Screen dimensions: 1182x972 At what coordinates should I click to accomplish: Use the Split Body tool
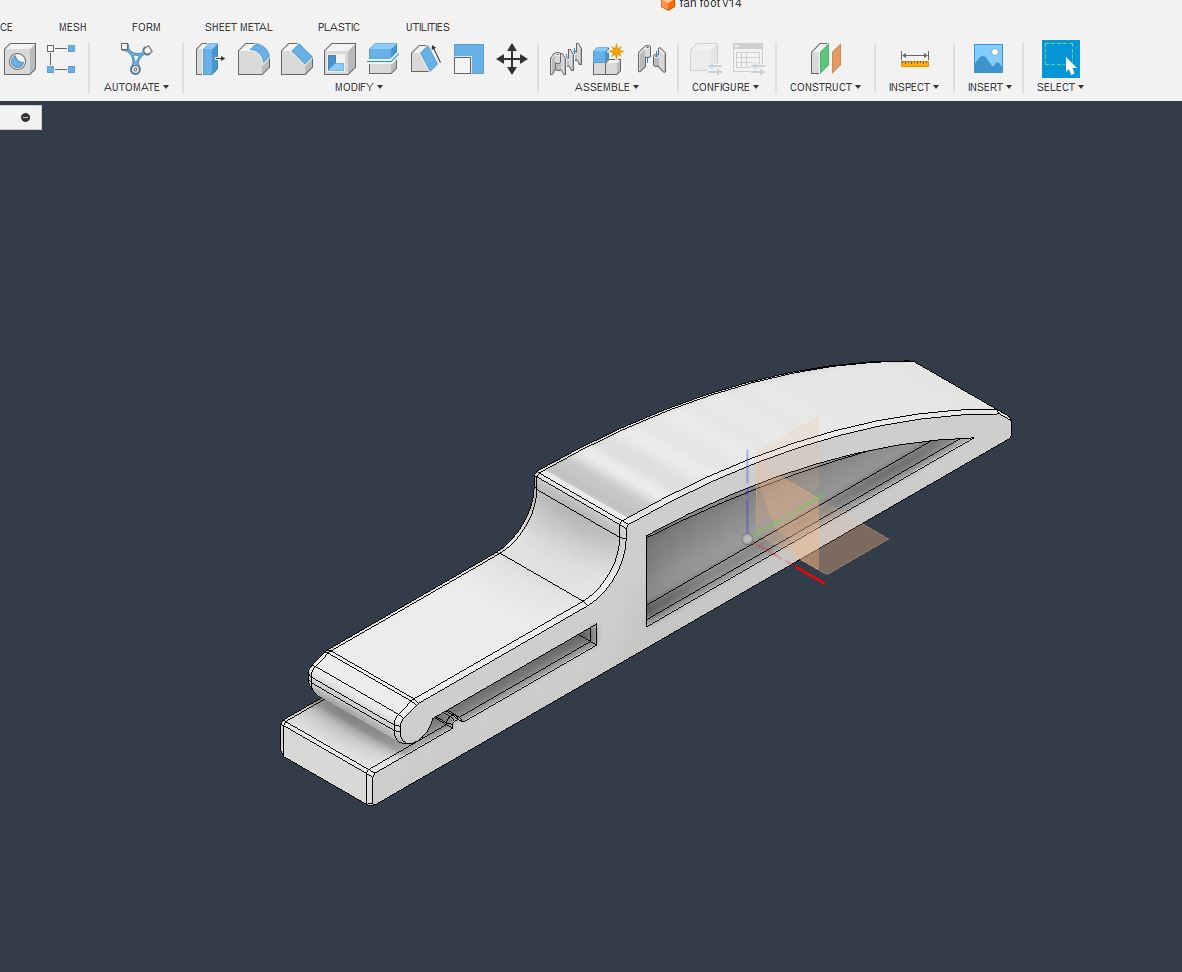point(425,59)
